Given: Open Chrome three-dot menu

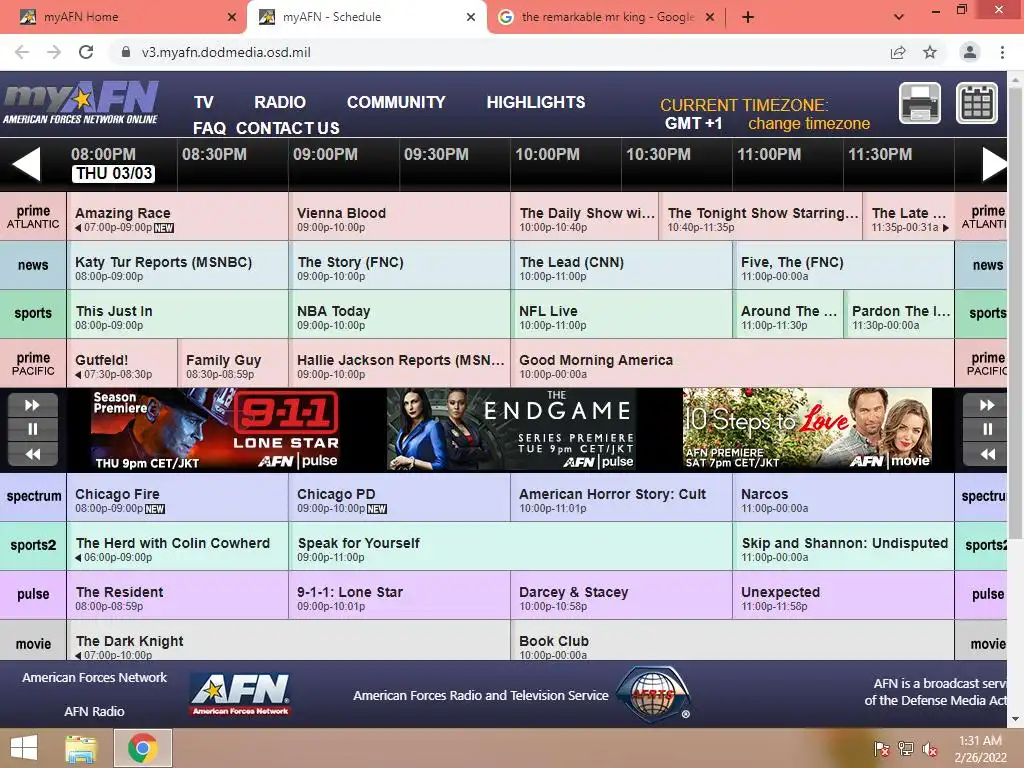Looking at the screenshot, I should (1002, 52).
